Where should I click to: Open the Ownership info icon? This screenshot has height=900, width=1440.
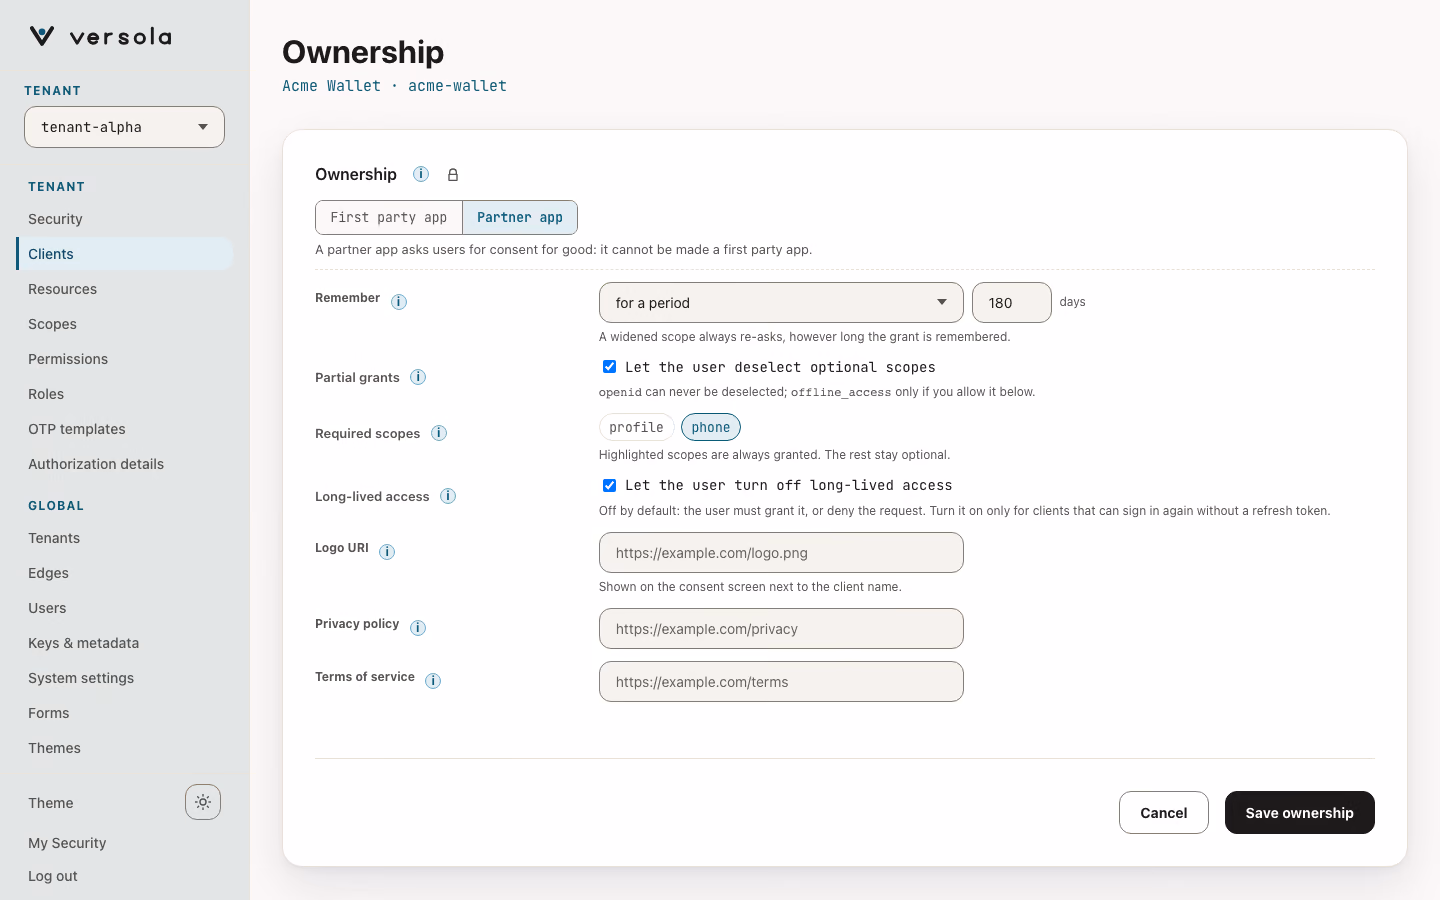(x=421, y=174)
